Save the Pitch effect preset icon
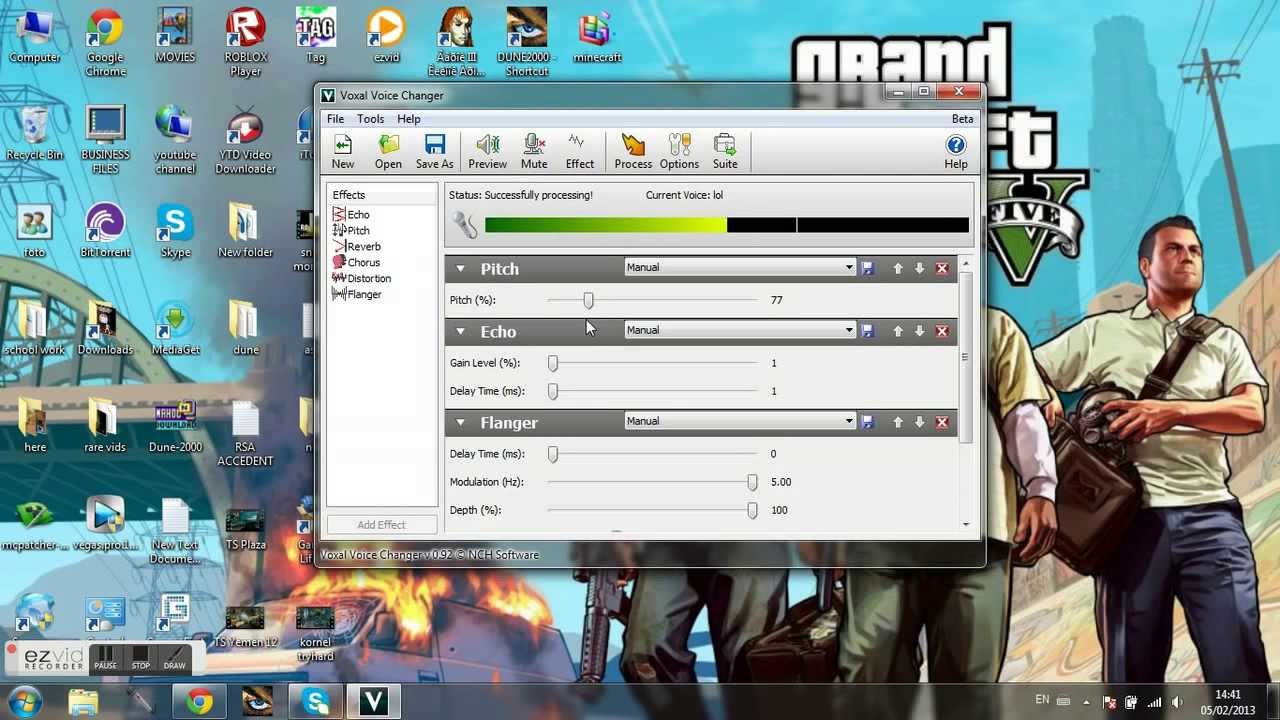1280x720 pixels. click(x=867, y=268)
